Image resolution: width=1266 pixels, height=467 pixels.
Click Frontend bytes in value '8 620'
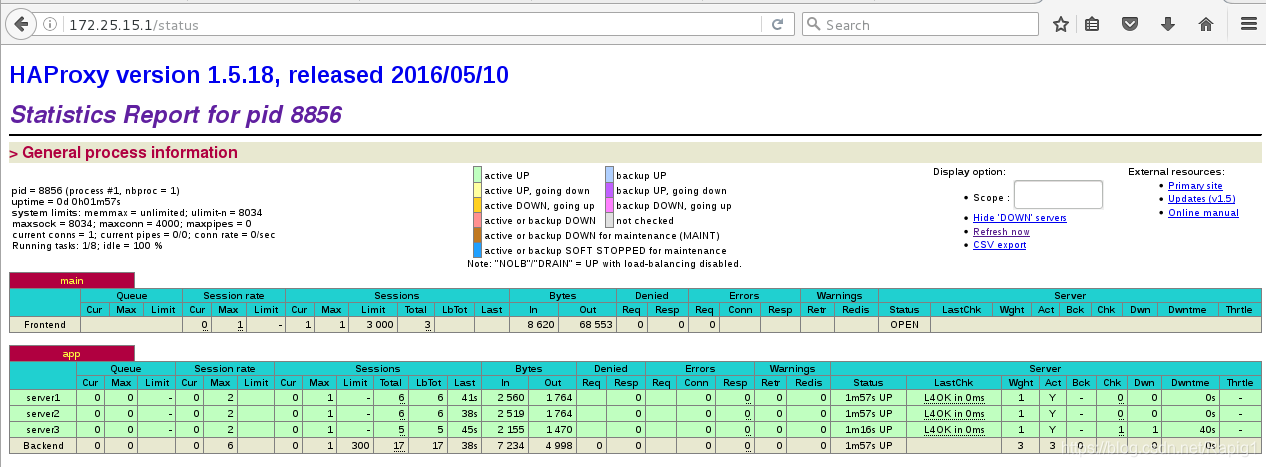(541, 325)
